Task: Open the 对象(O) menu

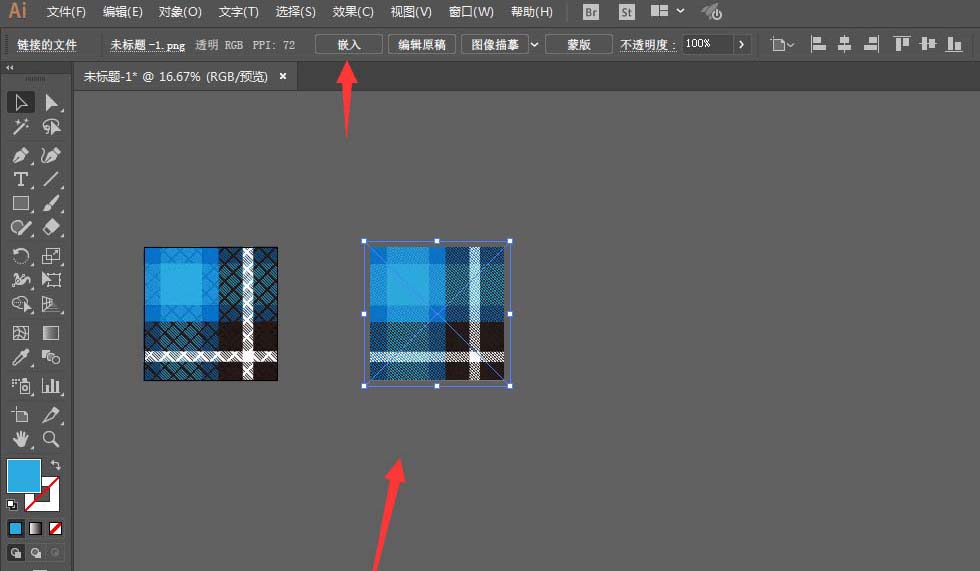Action: click(x=180, y=12)
